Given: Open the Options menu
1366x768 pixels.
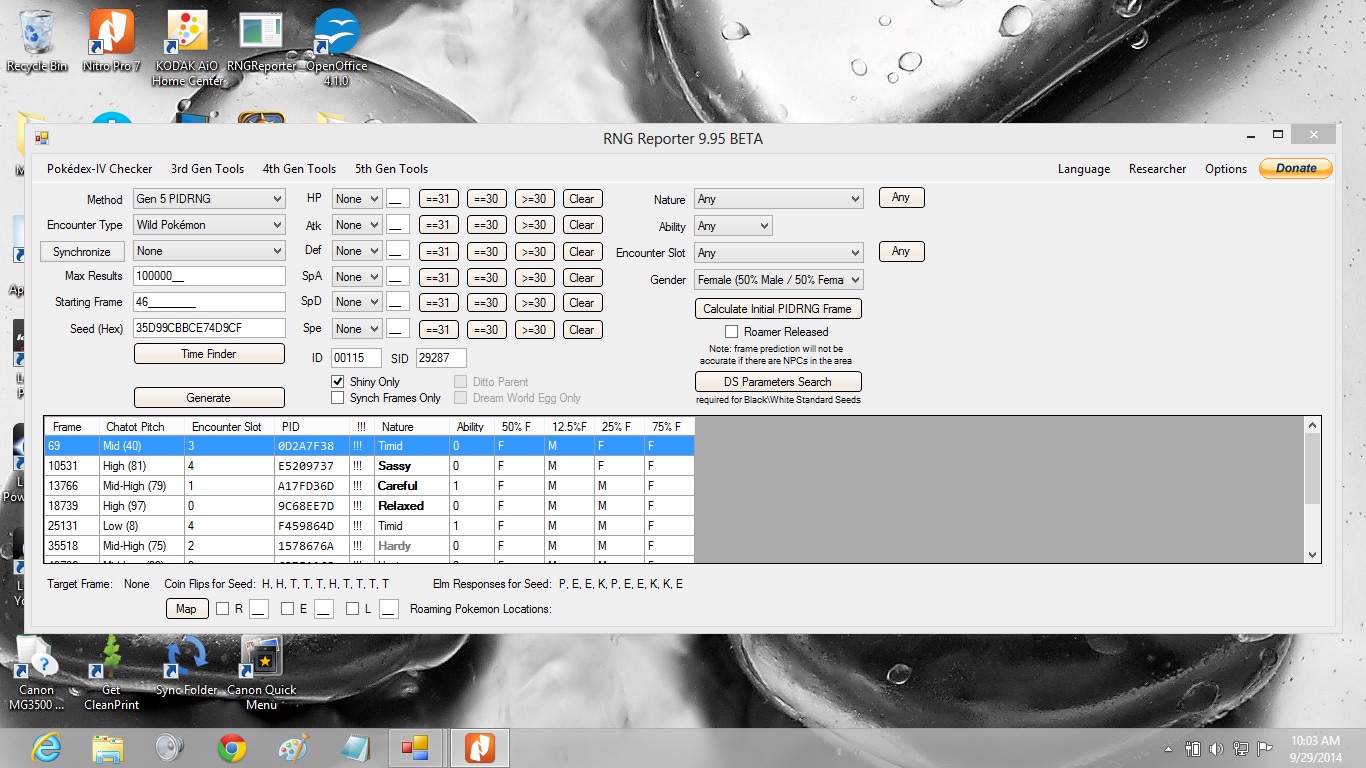Looking at the screenshot, I should [1225, 169].
